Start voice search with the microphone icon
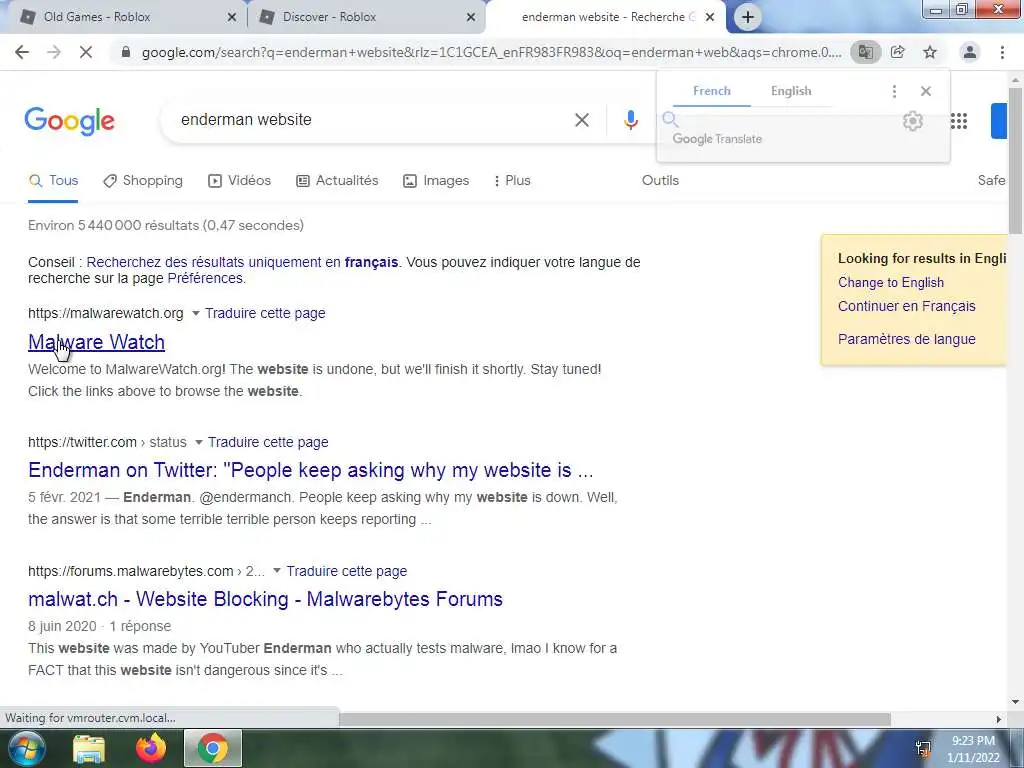Viewport: 1024px width, 768px height. (x=630, y=120)
